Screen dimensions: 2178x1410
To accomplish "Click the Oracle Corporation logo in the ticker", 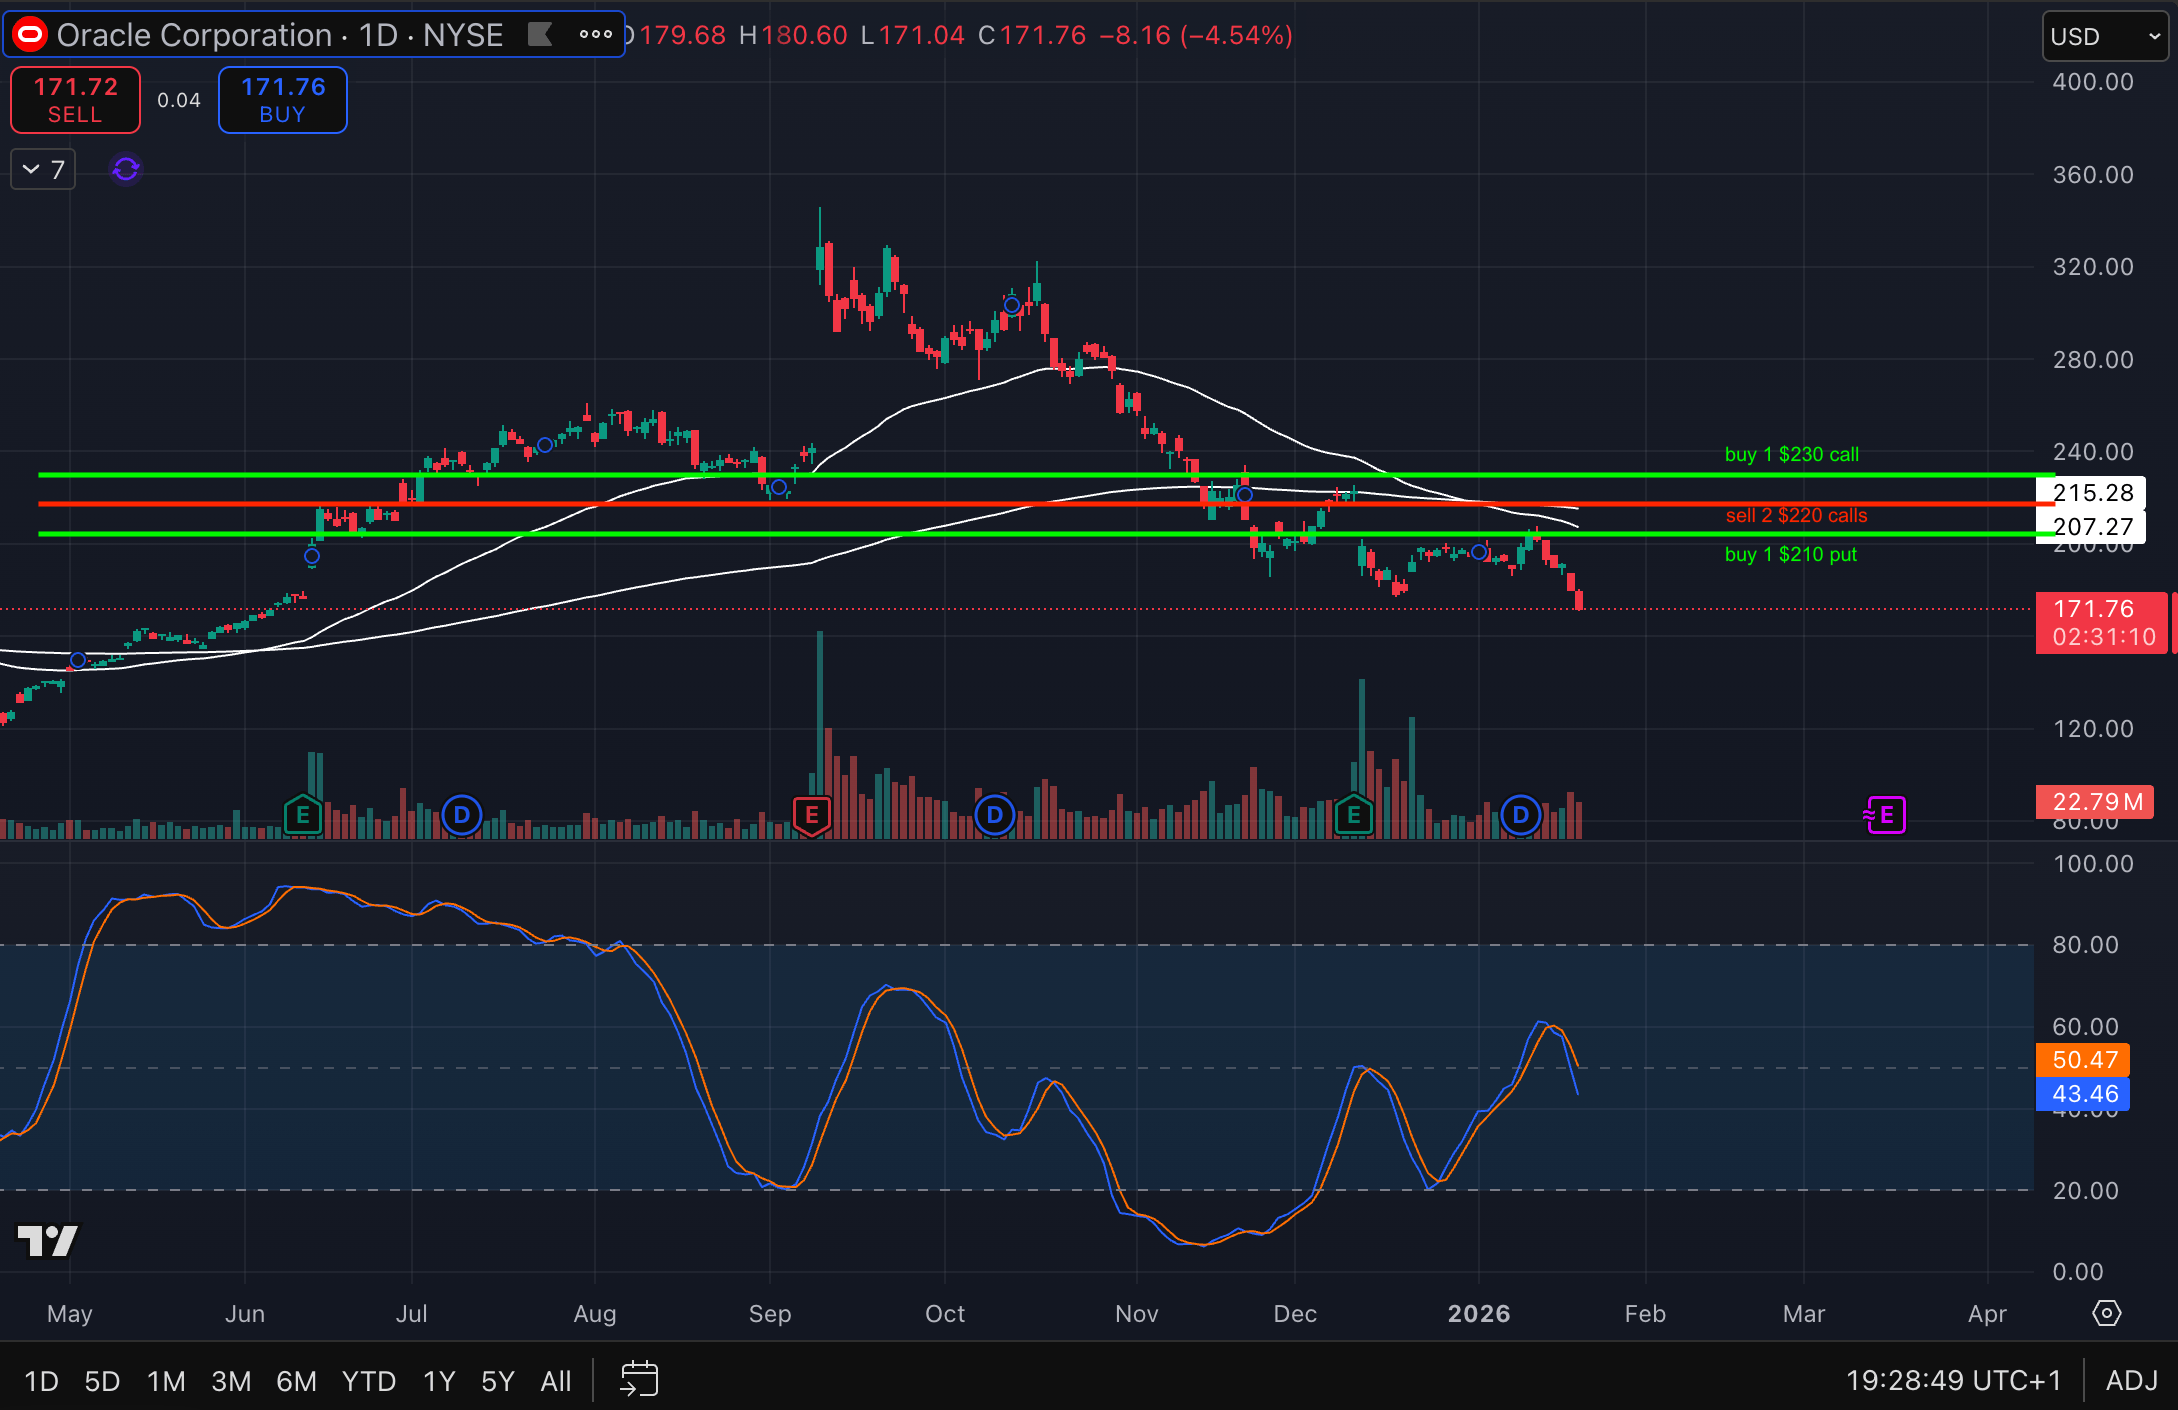I will click(30, 35).
